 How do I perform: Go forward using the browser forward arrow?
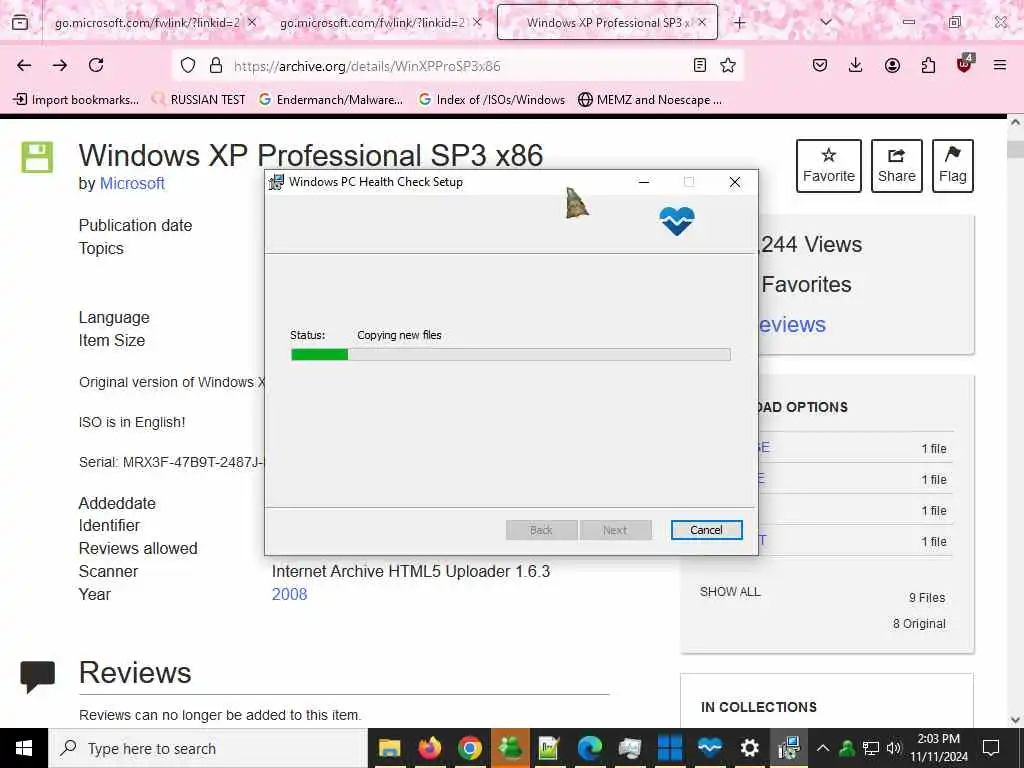tap(60, 65)
